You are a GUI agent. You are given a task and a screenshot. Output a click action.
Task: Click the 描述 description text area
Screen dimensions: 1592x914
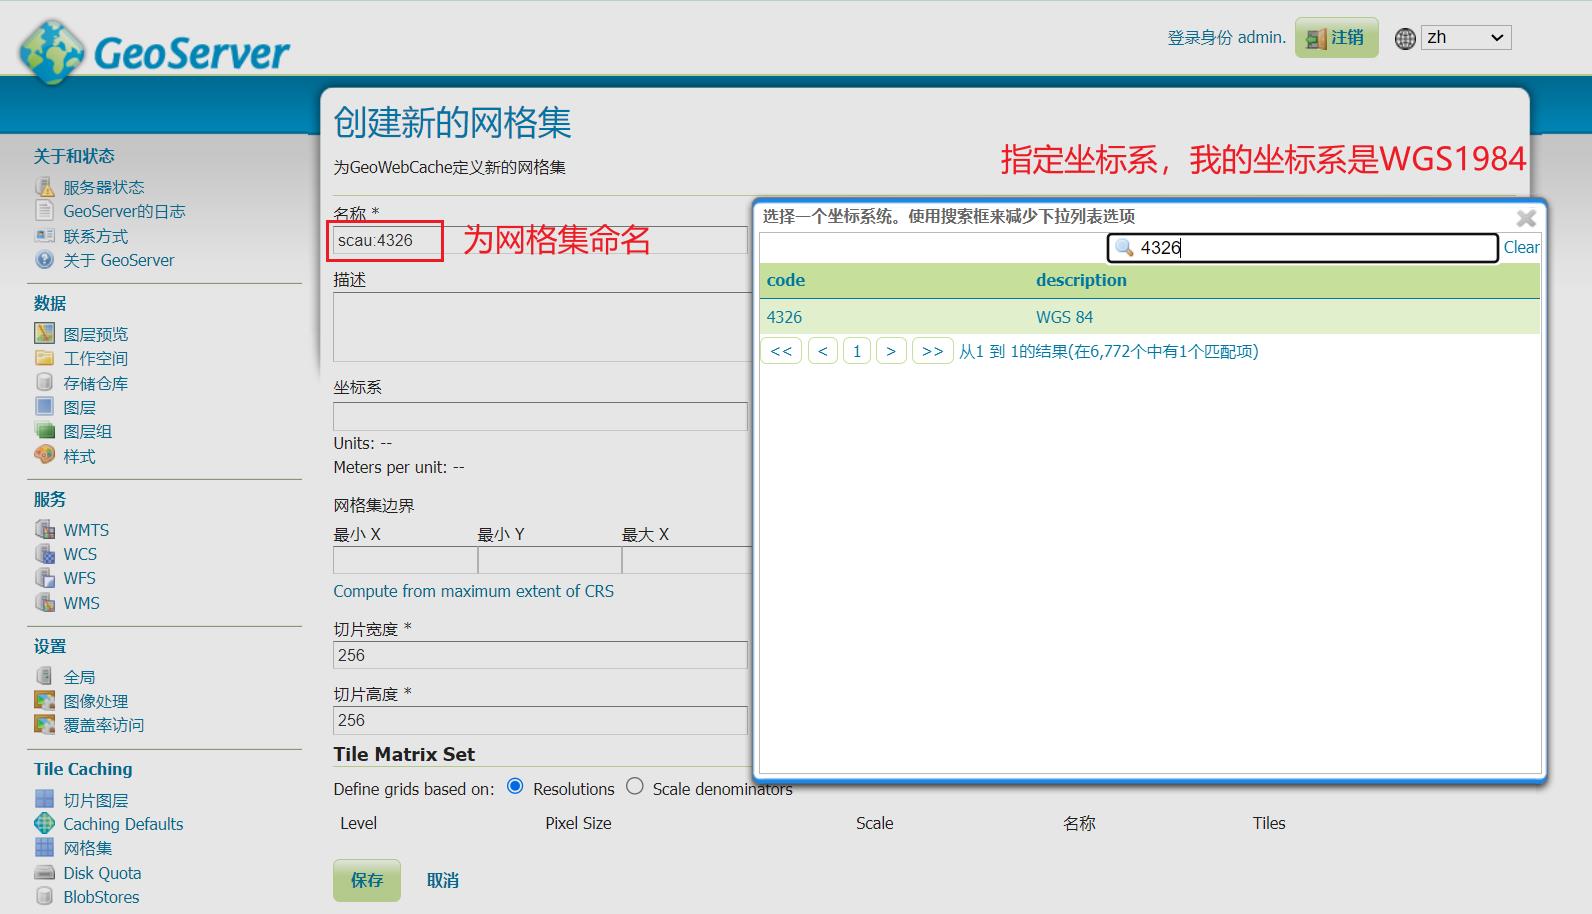(542, 326)
